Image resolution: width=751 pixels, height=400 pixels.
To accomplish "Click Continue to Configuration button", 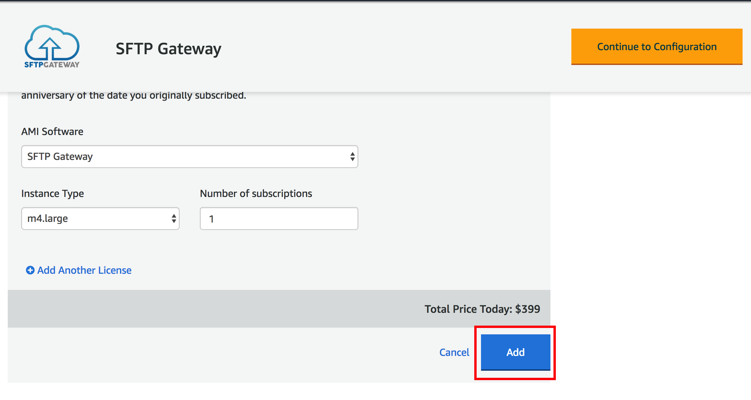I will pyautogui.click(x=657, y=46).
